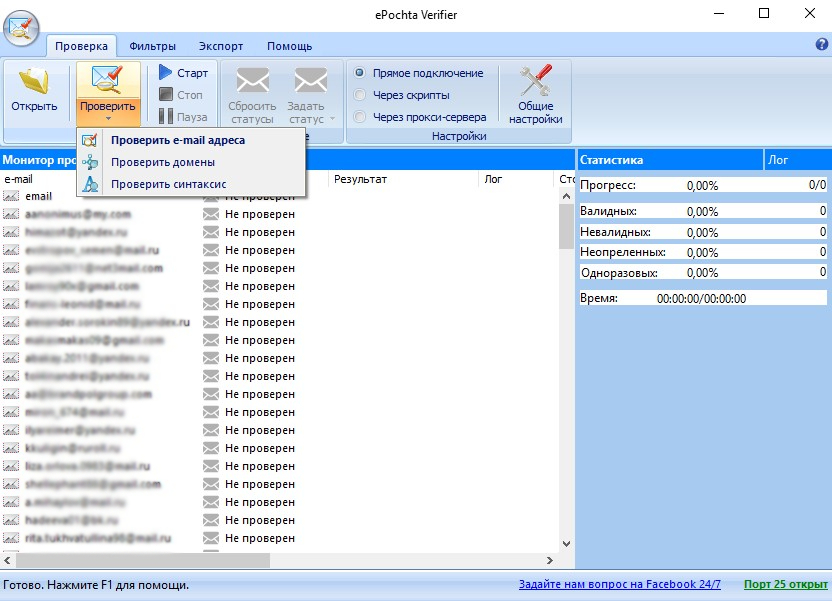This screenshot has height=601, width=832.
Task: Click the Невалидных statistics row
Action: pyautogui.click(x=703, y=232)
